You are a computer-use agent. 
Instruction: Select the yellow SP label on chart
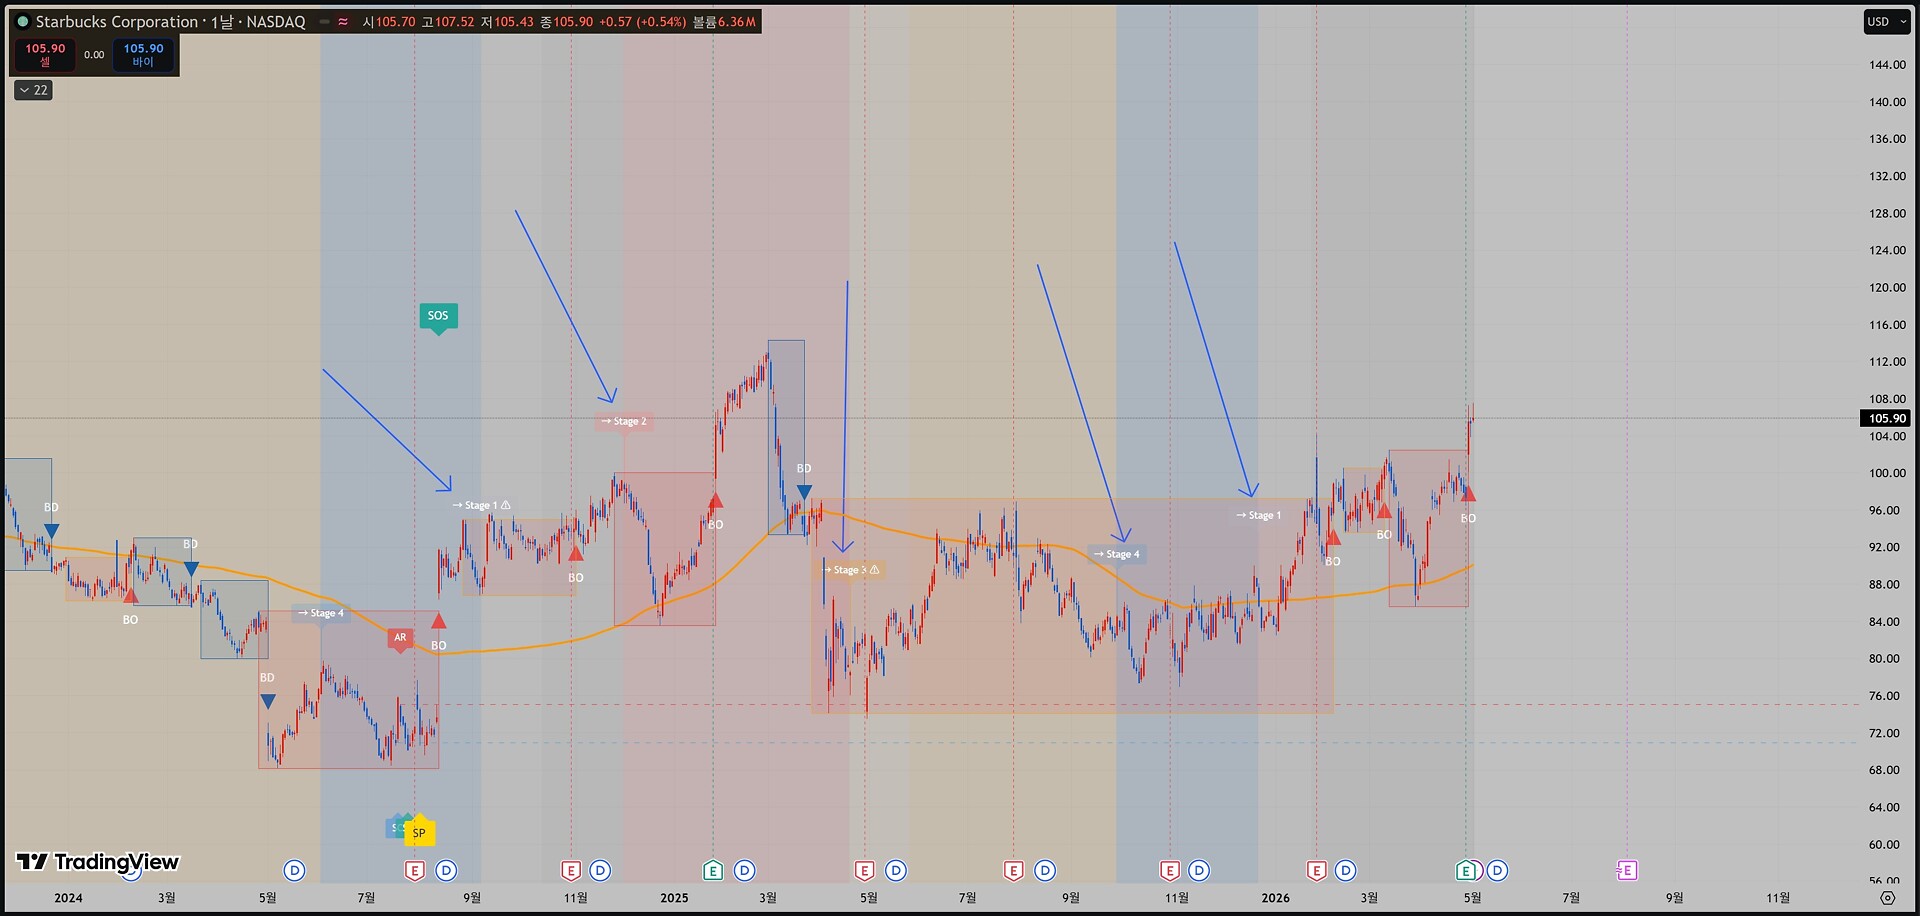419,832
